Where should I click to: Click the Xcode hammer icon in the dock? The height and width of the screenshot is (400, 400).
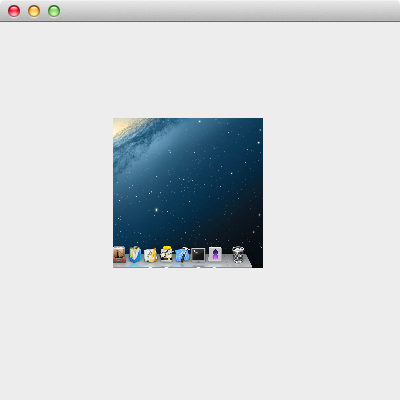(182, 255)
